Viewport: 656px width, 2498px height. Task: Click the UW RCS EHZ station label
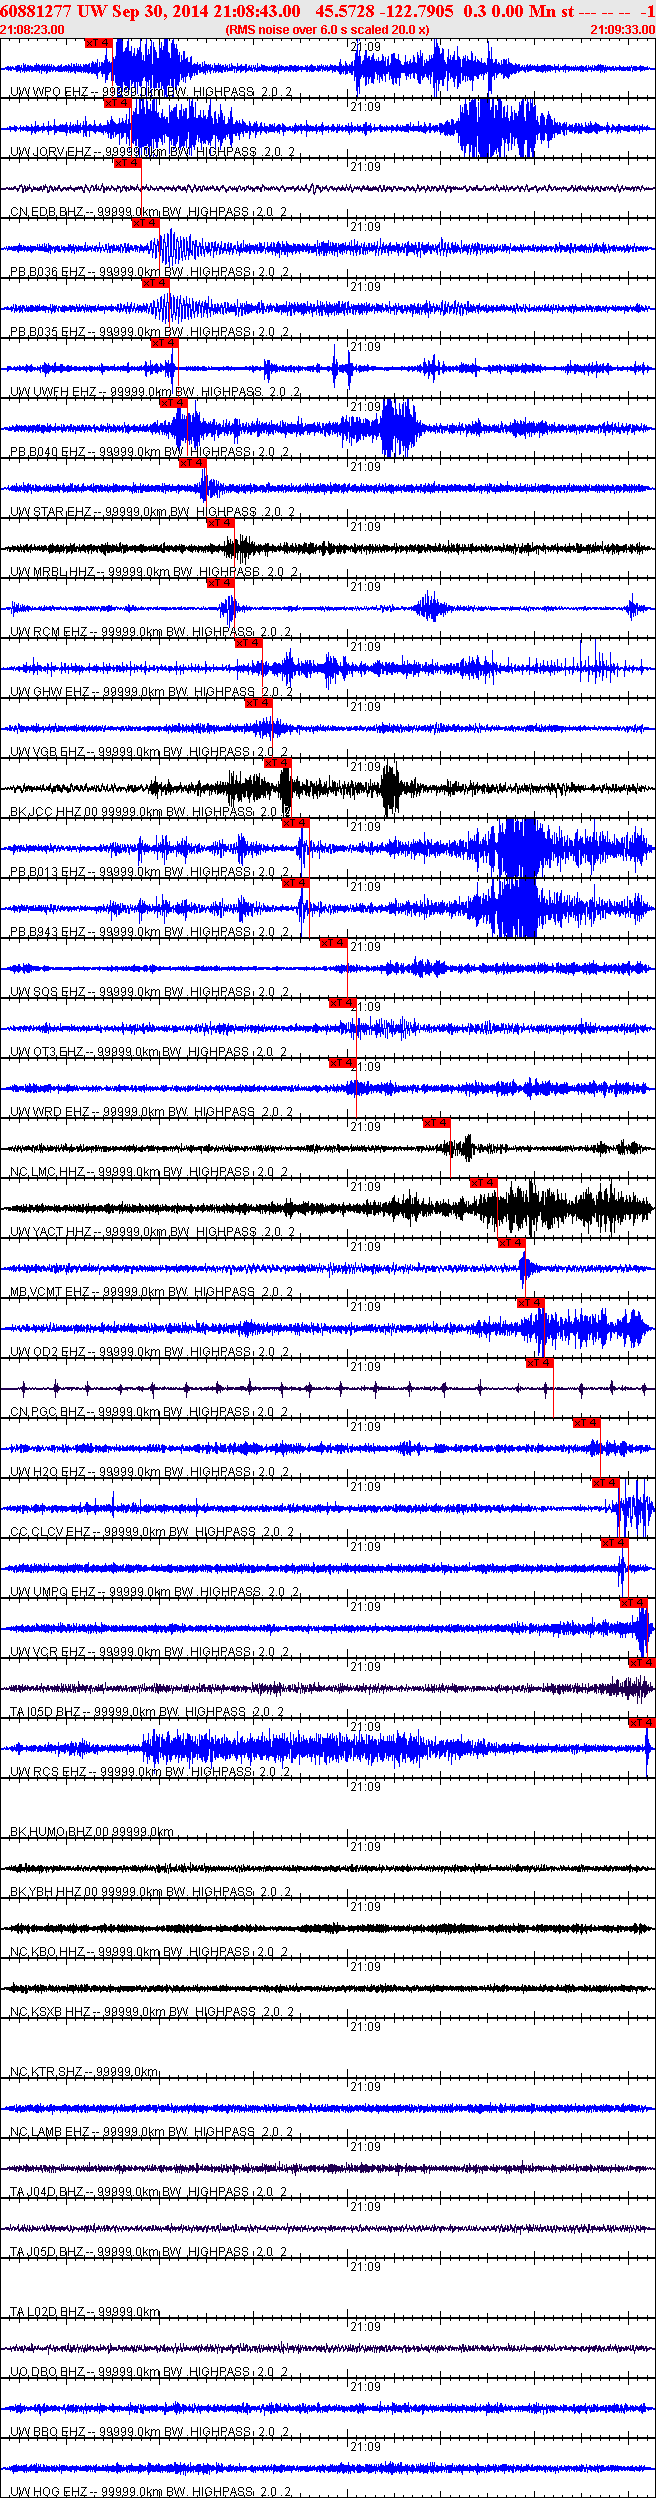pyautogui.click(x=151, y=1772)
